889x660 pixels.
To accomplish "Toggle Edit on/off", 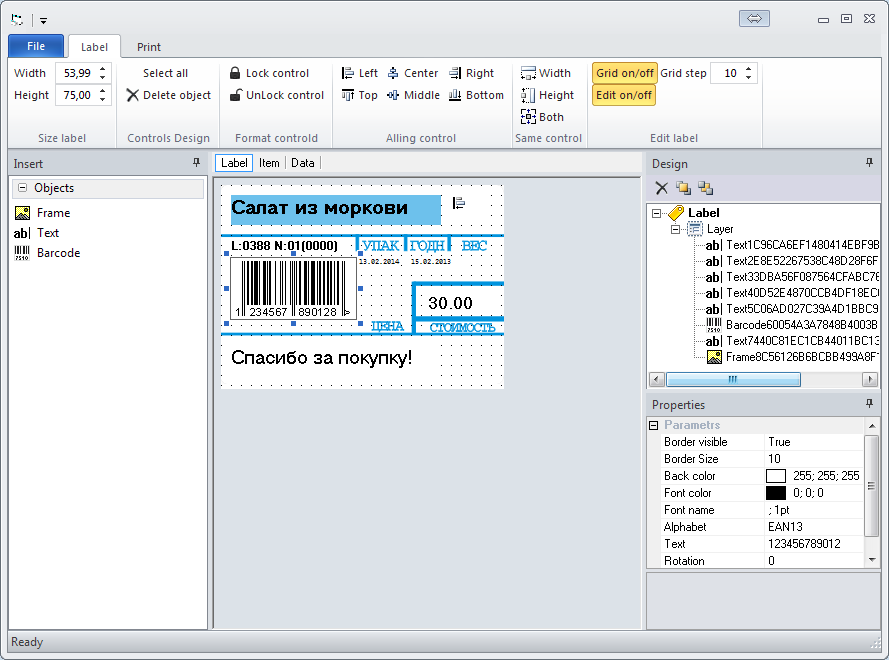I will click(x=624, y=95).
